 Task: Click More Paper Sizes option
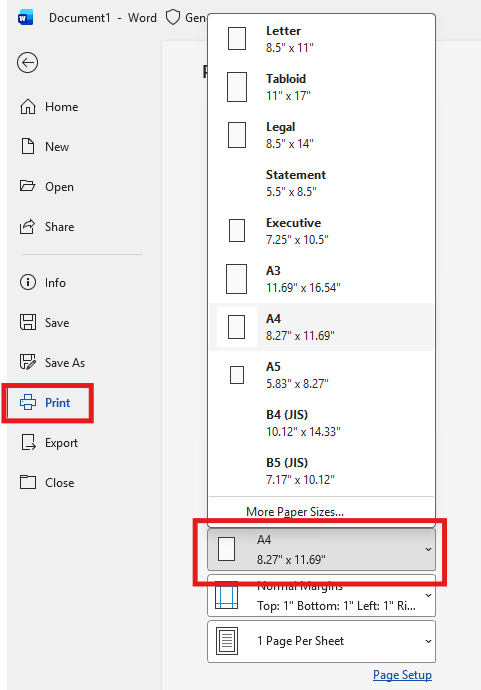click(295, 512)
